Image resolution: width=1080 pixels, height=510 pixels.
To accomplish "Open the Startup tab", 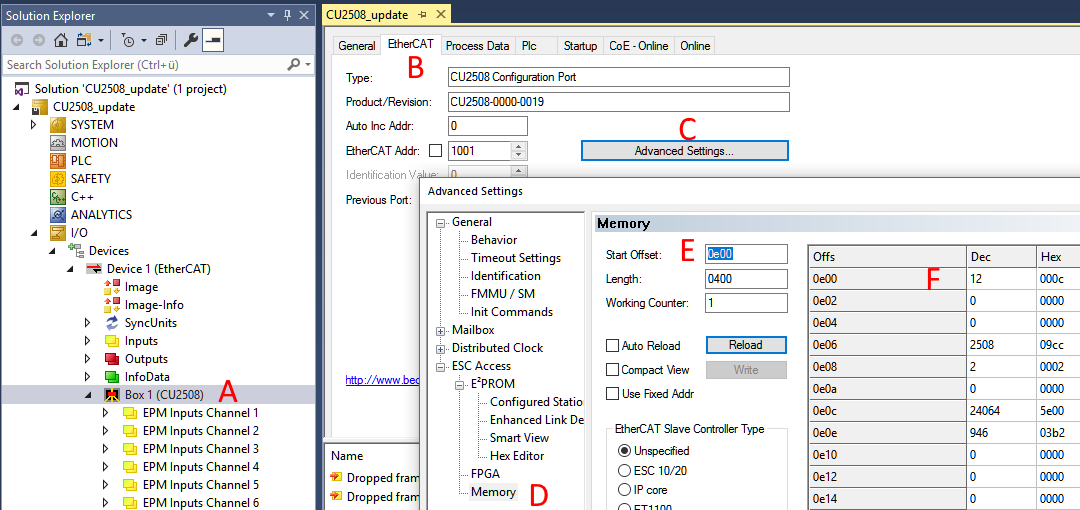I will [x=580, y=45].
